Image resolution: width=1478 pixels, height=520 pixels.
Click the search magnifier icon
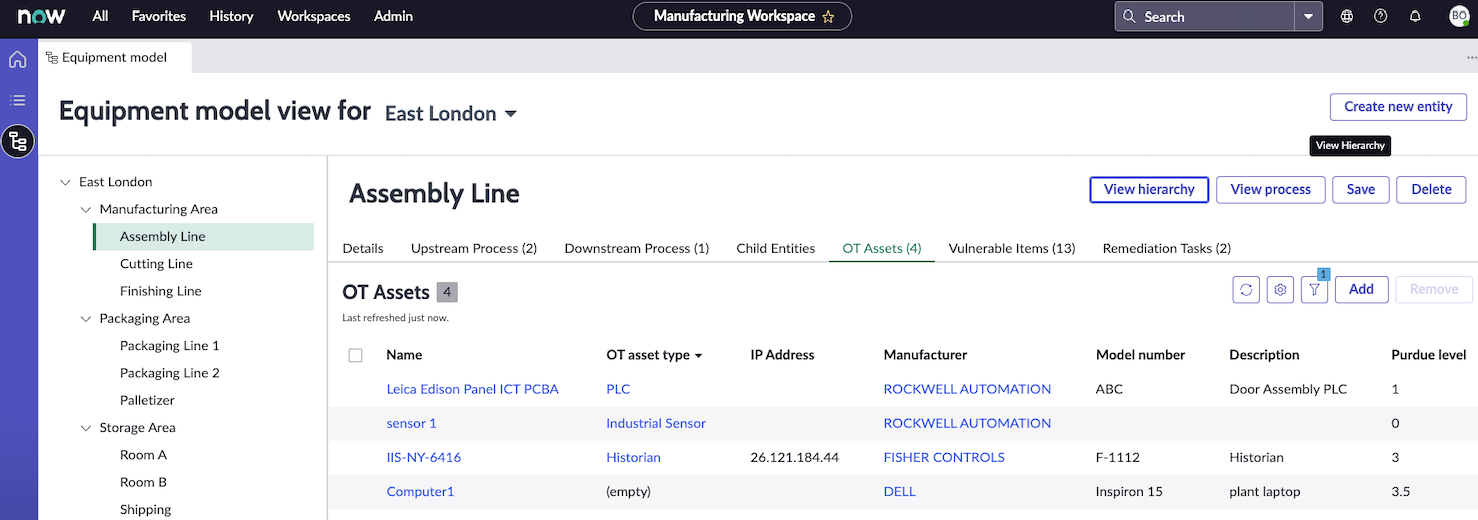pos(1130,16)
